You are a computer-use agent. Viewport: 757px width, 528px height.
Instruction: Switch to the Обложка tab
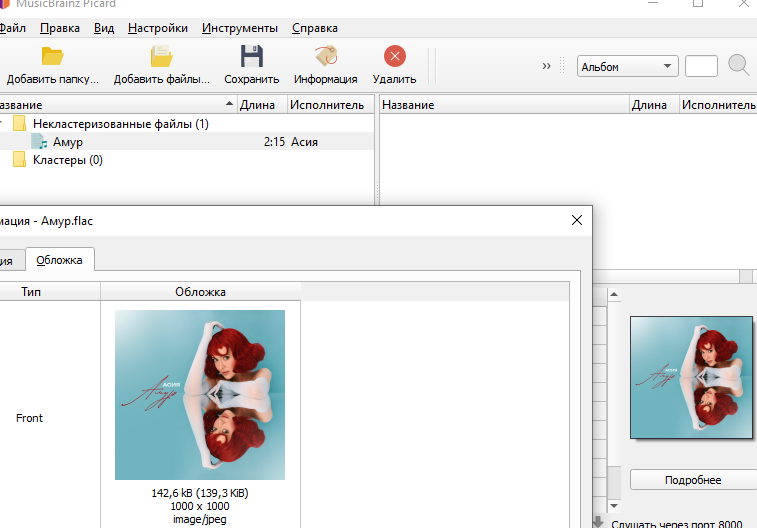59,260
